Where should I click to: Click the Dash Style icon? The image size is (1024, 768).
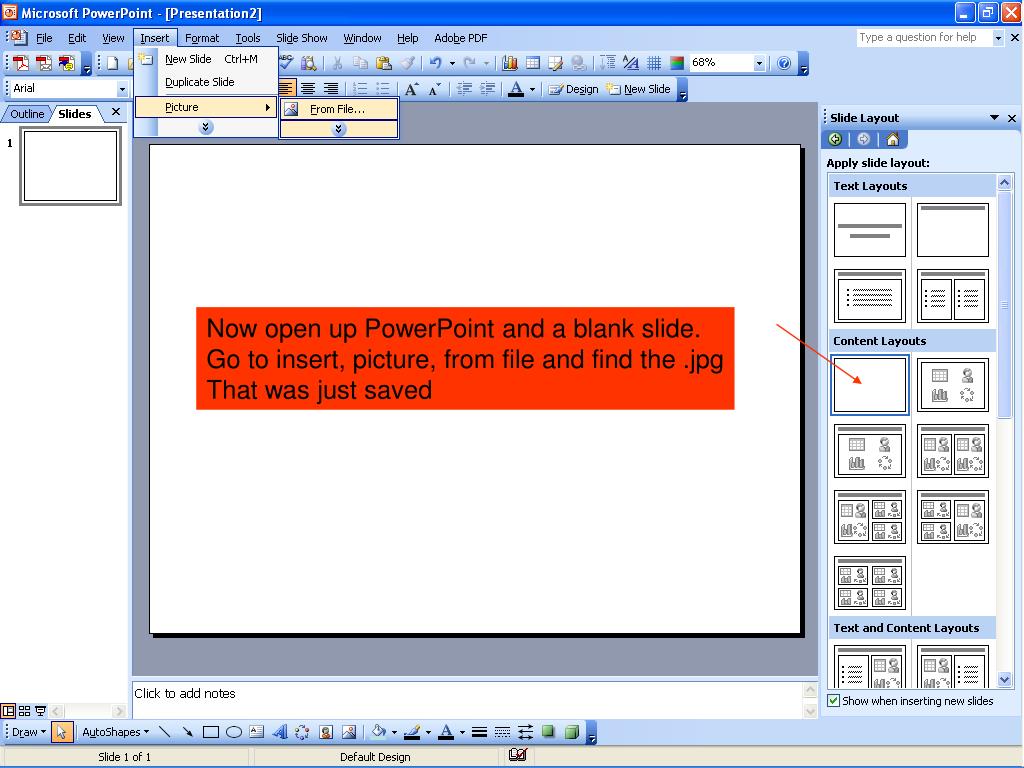(x=502, y=732)
